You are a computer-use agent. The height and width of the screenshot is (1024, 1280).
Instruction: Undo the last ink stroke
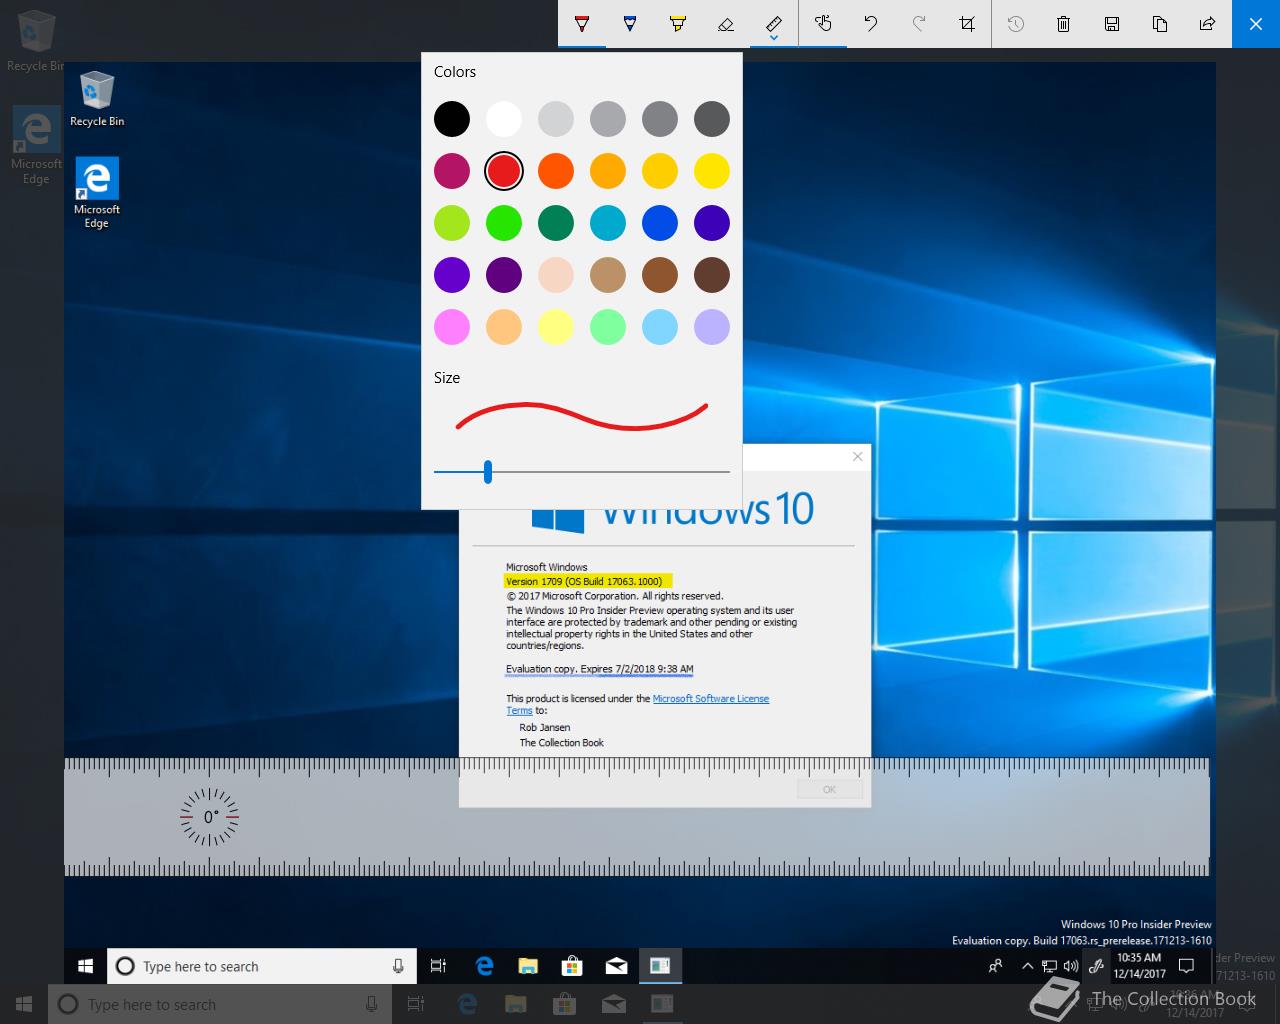pos(871,23)
